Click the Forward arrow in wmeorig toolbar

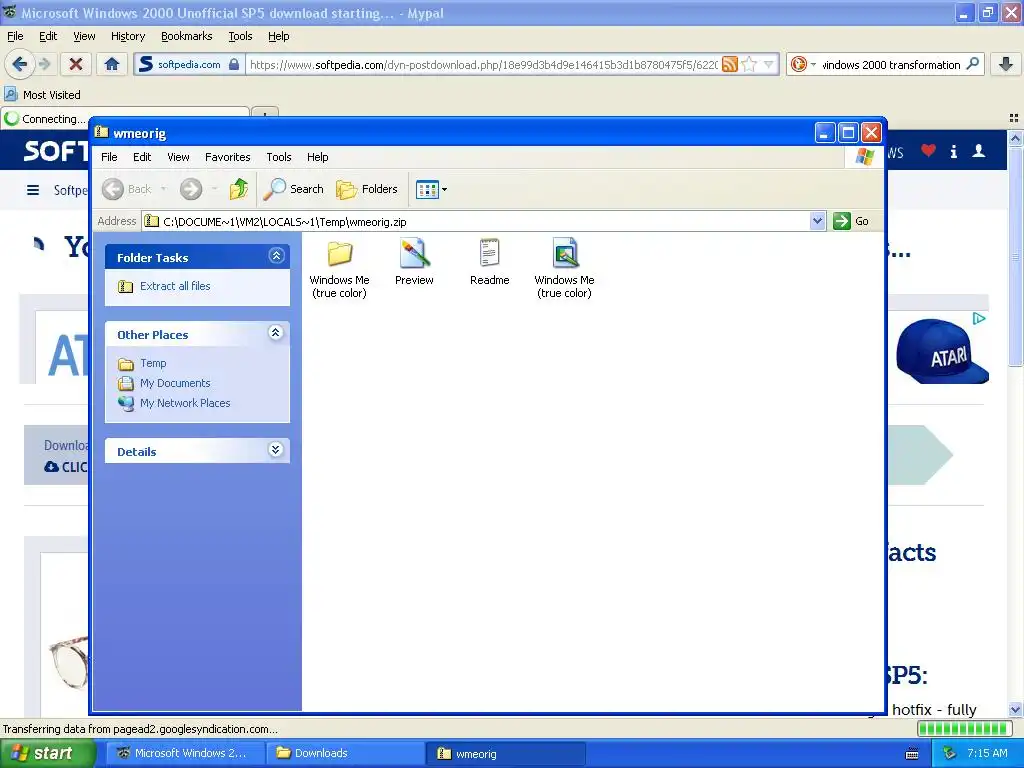(191, 189)
